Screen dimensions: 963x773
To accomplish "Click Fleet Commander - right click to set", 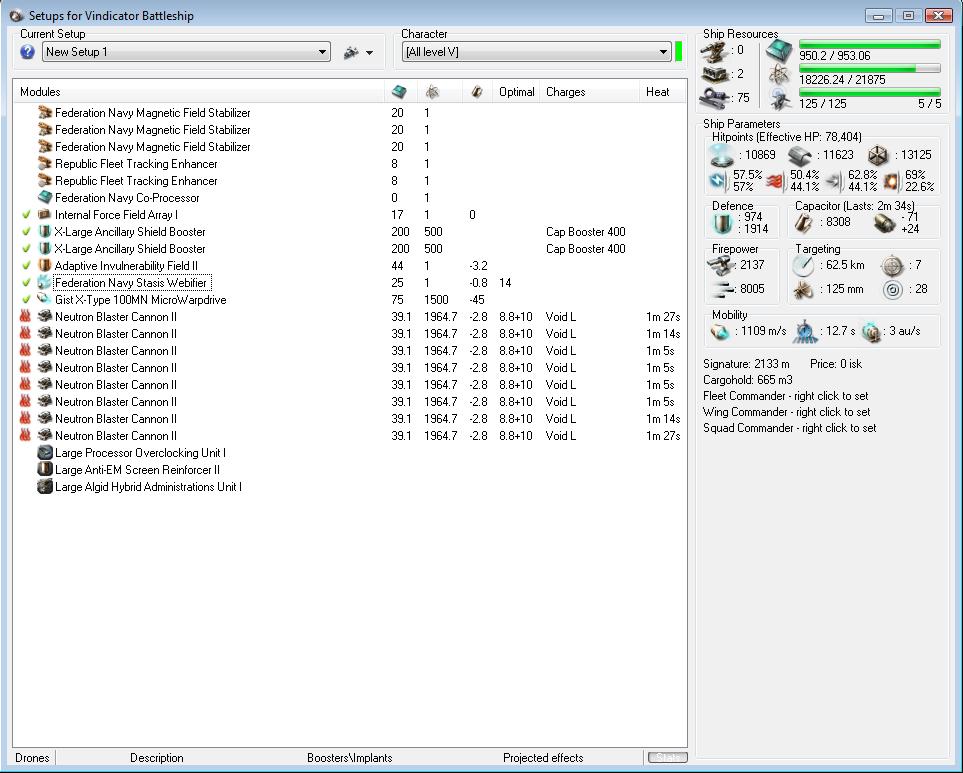I will click(x=786, y=396).
